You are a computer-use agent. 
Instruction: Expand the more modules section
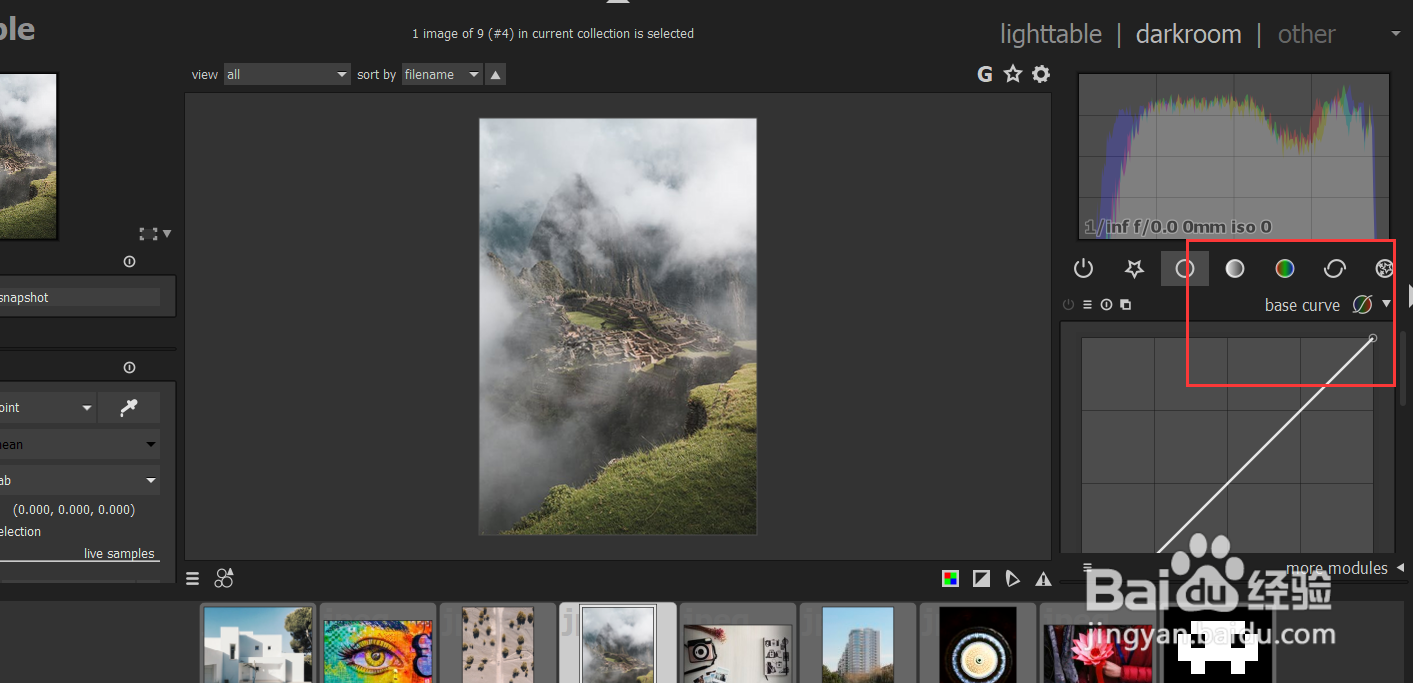(1337, 568)
